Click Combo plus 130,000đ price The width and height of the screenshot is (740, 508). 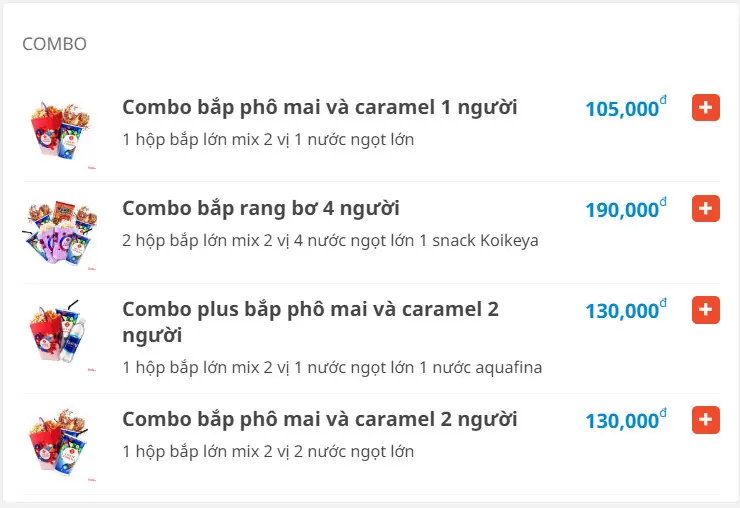click(622, 311)
